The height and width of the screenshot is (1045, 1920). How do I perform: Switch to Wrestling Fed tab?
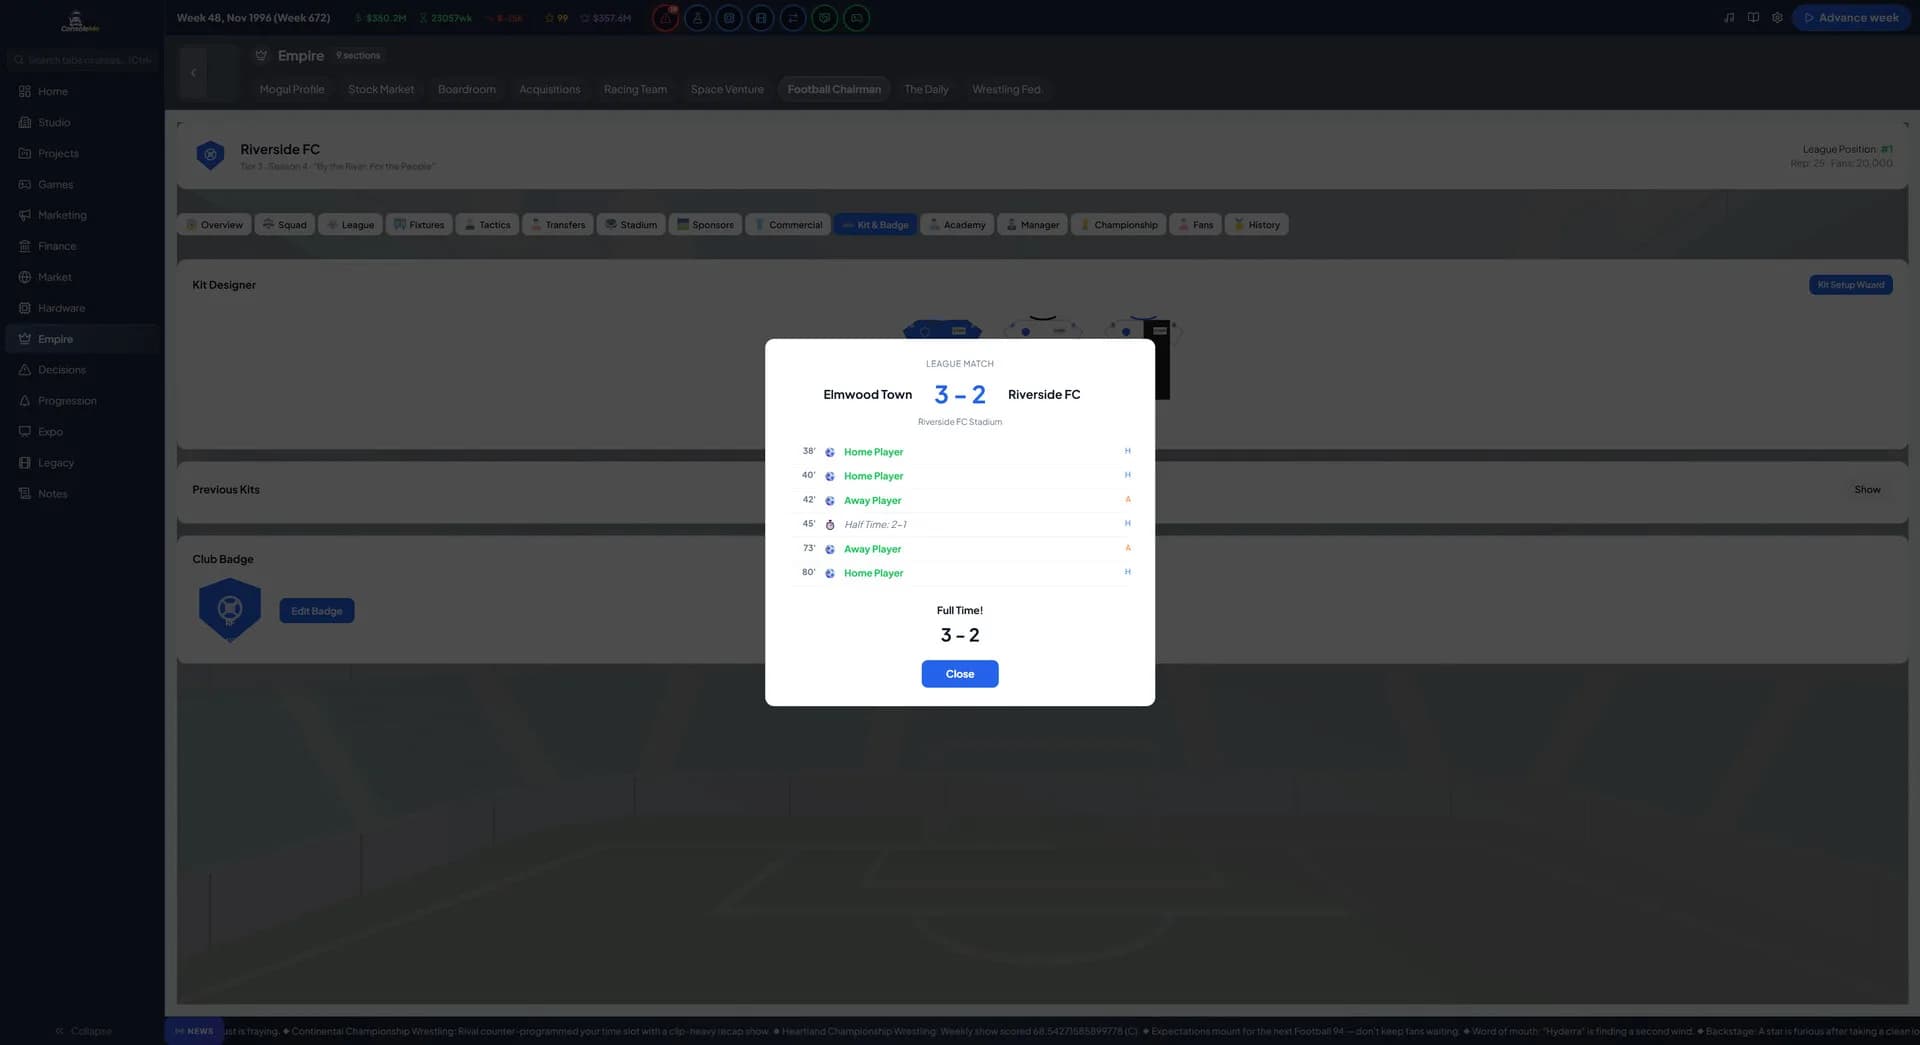click(x=1006, y=89)
